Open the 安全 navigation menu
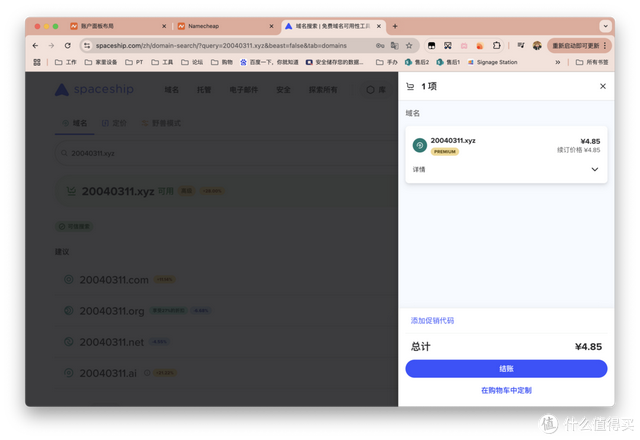640x440 pixels. coord(283,89)
